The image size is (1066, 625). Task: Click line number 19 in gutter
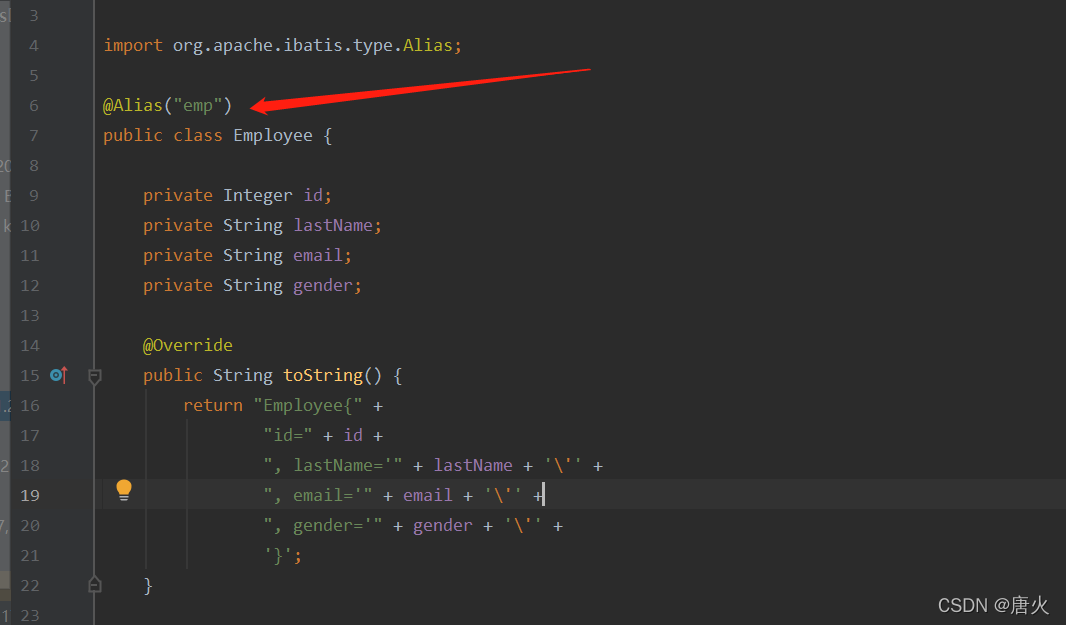(29, 495)
